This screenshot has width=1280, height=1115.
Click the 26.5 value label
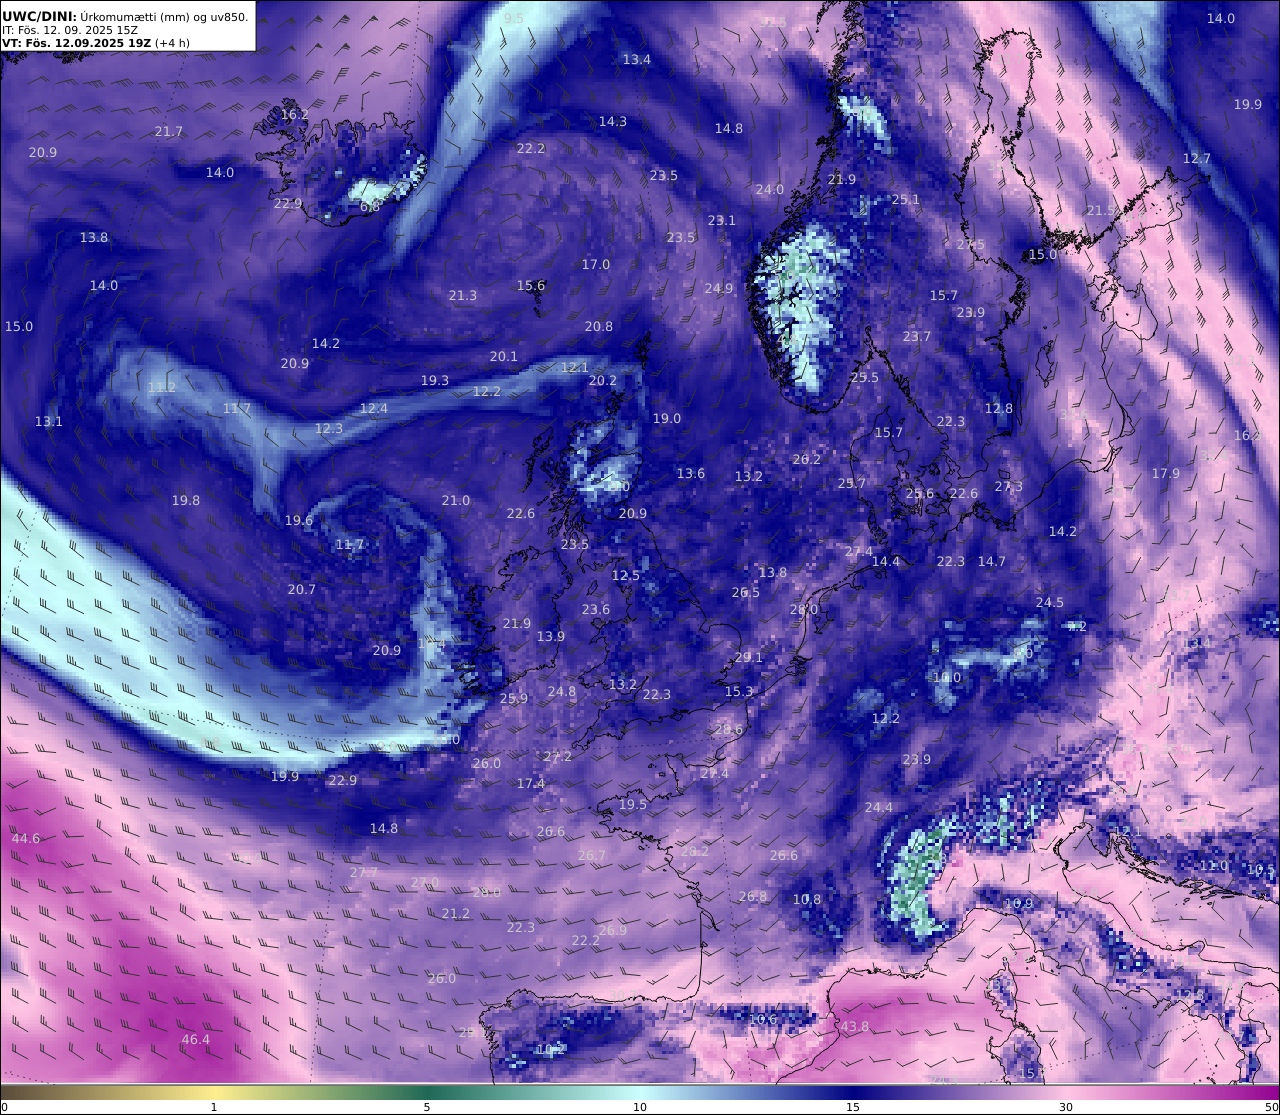[746, 593]
